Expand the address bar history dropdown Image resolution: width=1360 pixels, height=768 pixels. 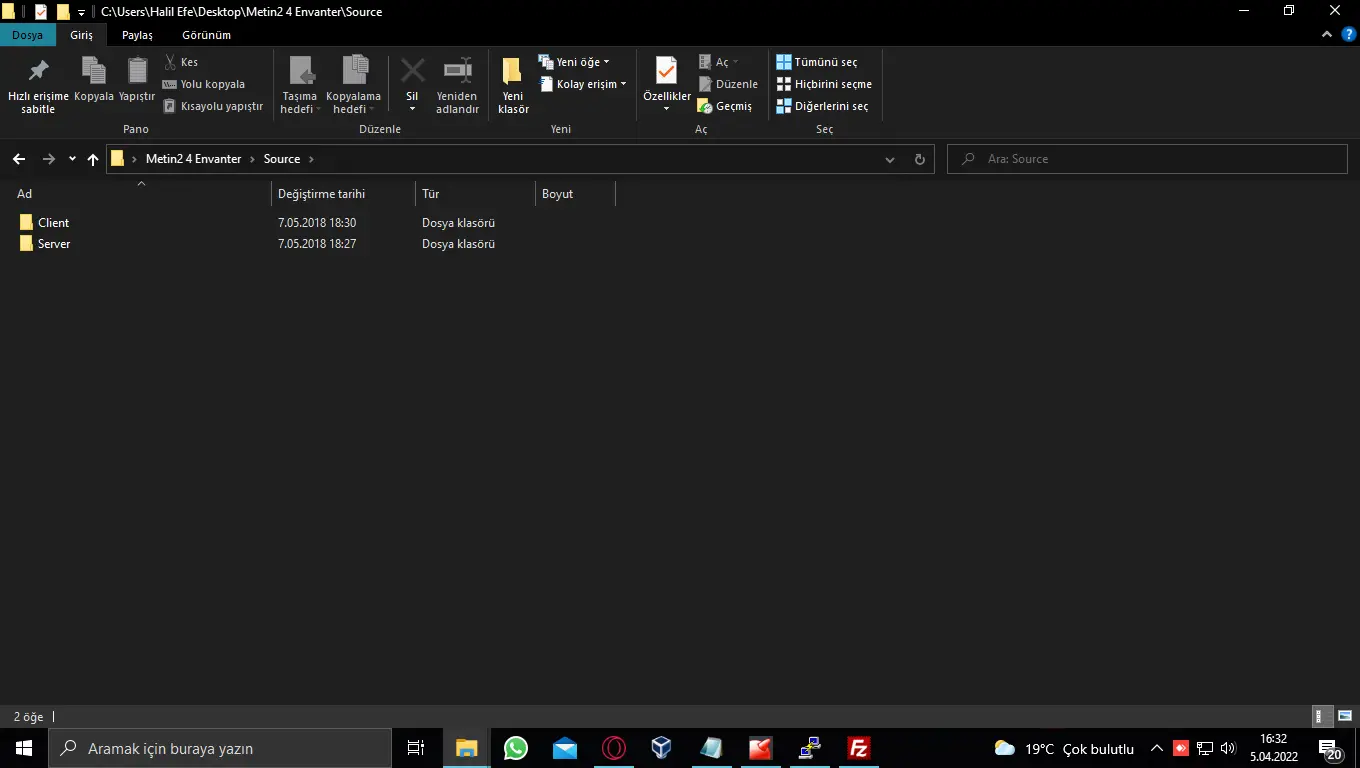[890, 159]
